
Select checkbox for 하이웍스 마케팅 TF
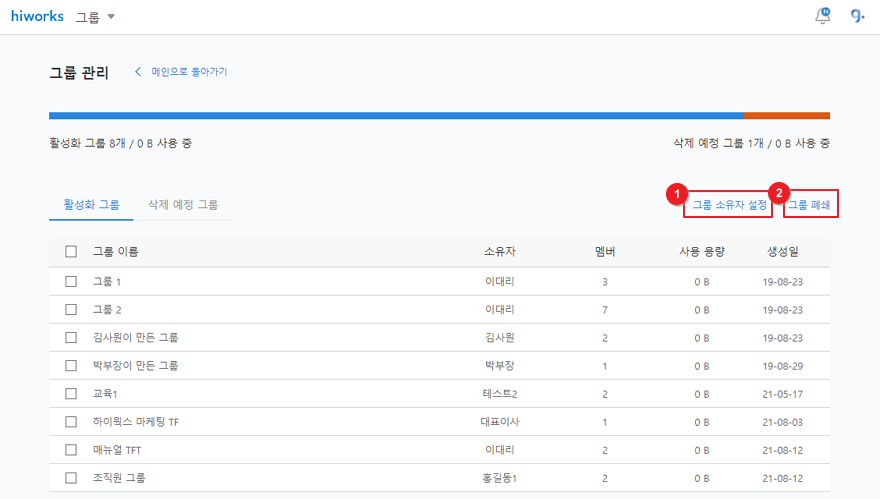click(71, 422)
